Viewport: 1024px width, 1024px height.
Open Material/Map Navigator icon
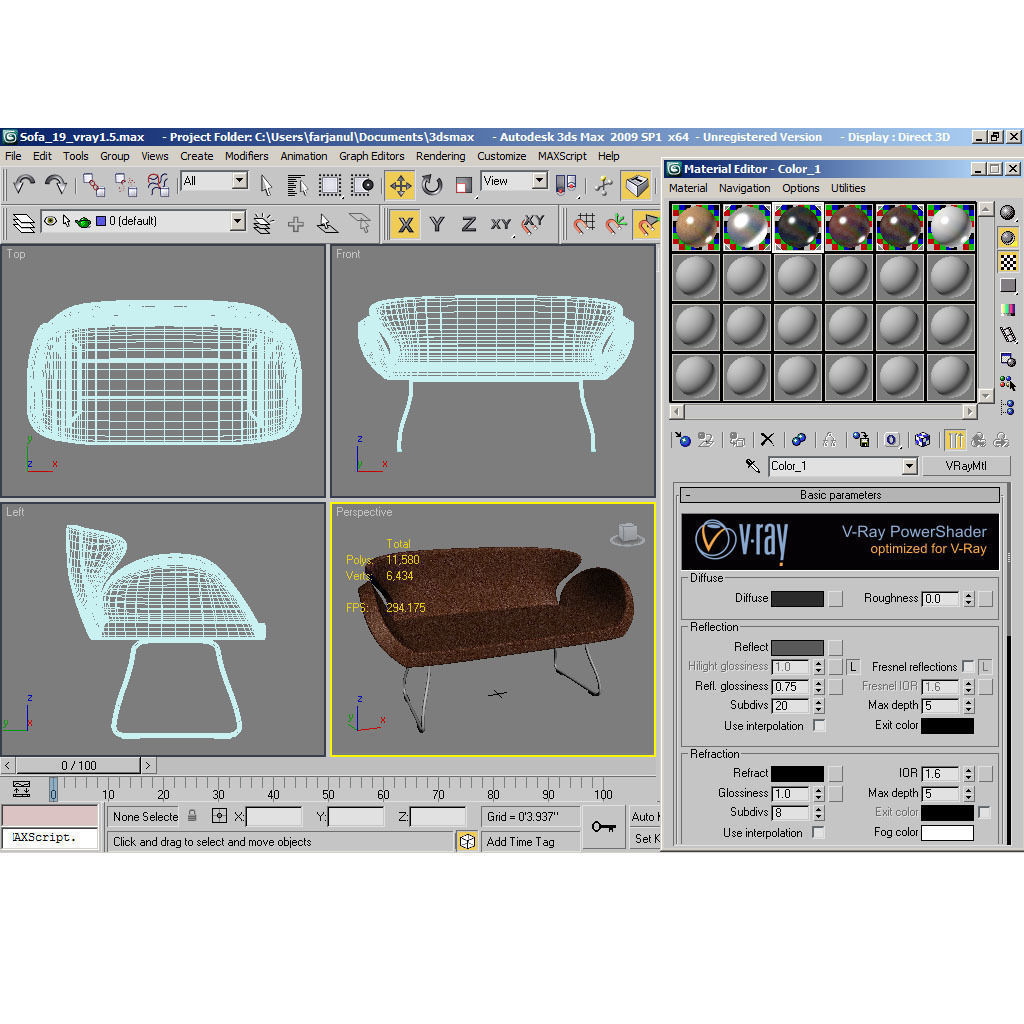1008,408
